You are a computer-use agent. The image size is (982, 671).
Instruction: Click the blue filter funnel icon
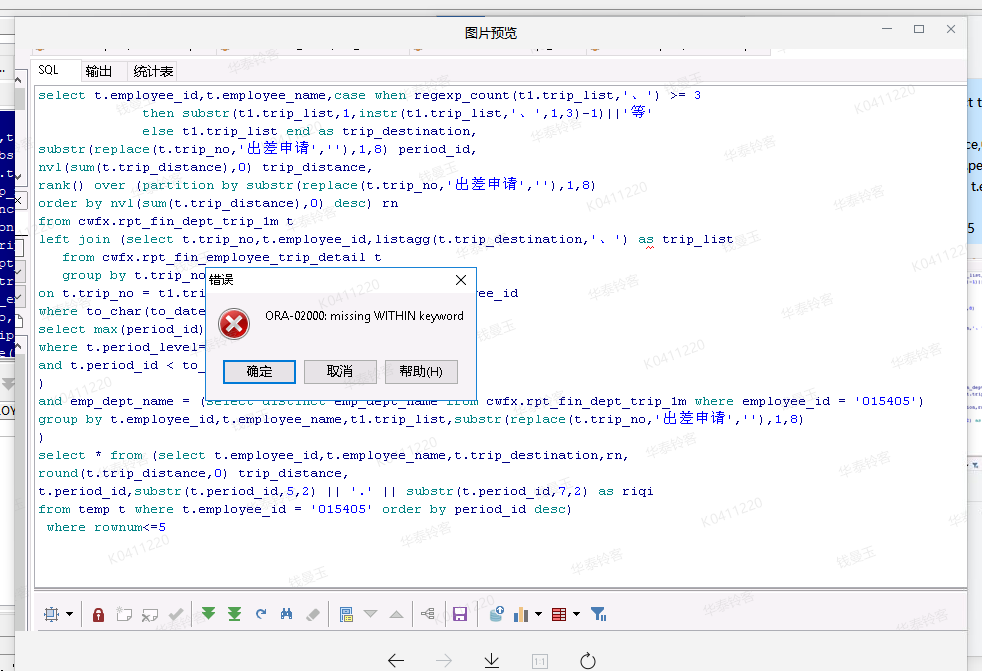(x=599, y=615)
